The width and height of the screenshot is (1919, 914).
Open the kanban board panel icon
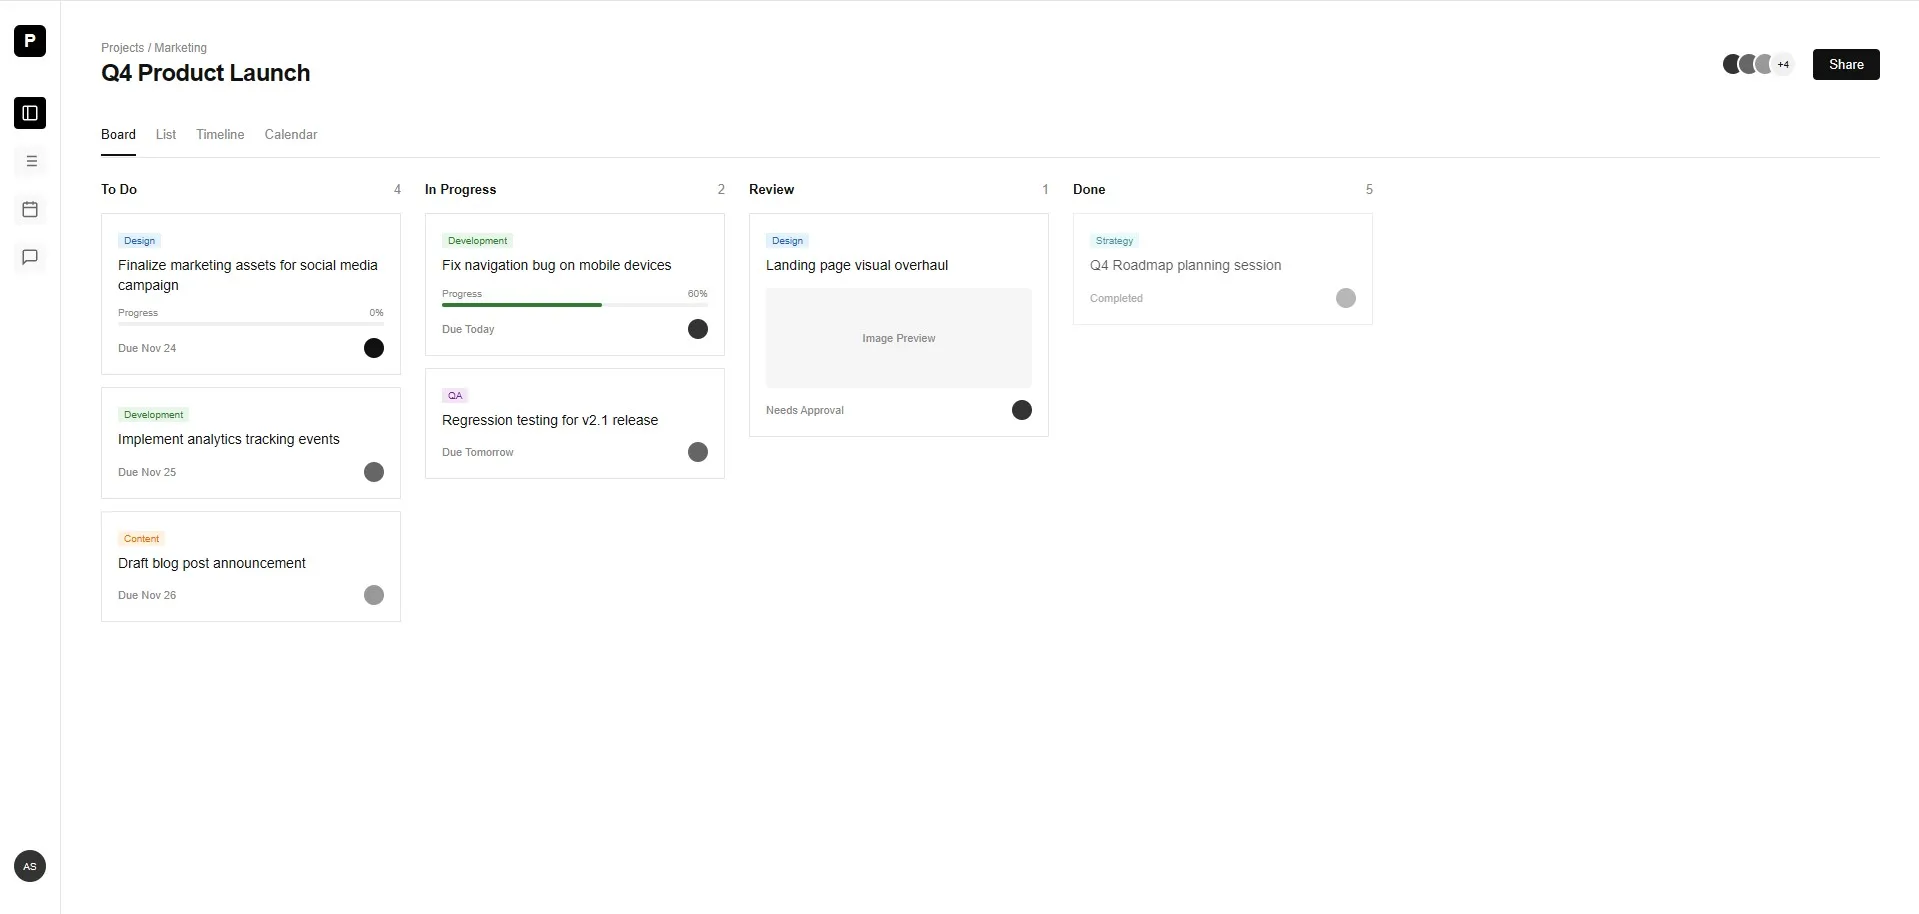click(x=29, y=113)
